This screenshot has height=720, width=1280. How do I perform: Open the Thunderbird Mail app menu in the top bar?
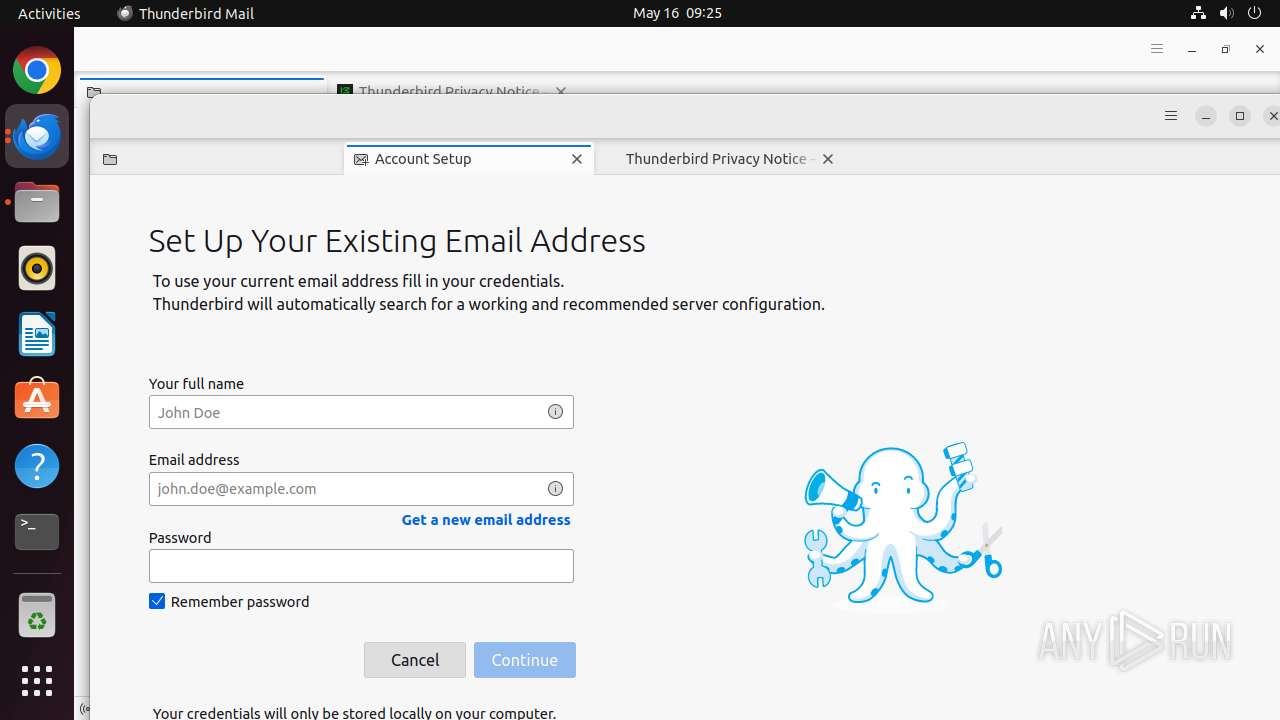pyautogui.click(x=186, y=13)
